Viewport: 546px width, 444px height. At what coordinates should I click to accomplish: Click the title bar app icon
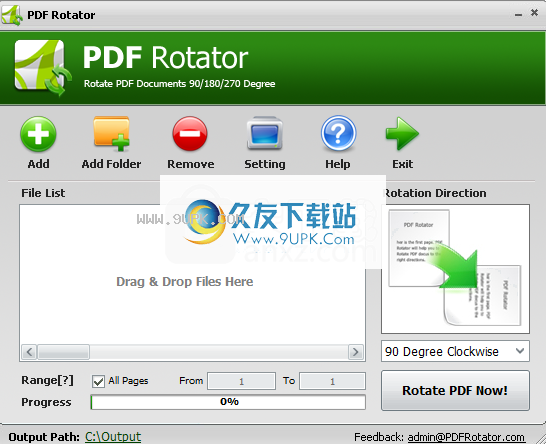[12, 15]
